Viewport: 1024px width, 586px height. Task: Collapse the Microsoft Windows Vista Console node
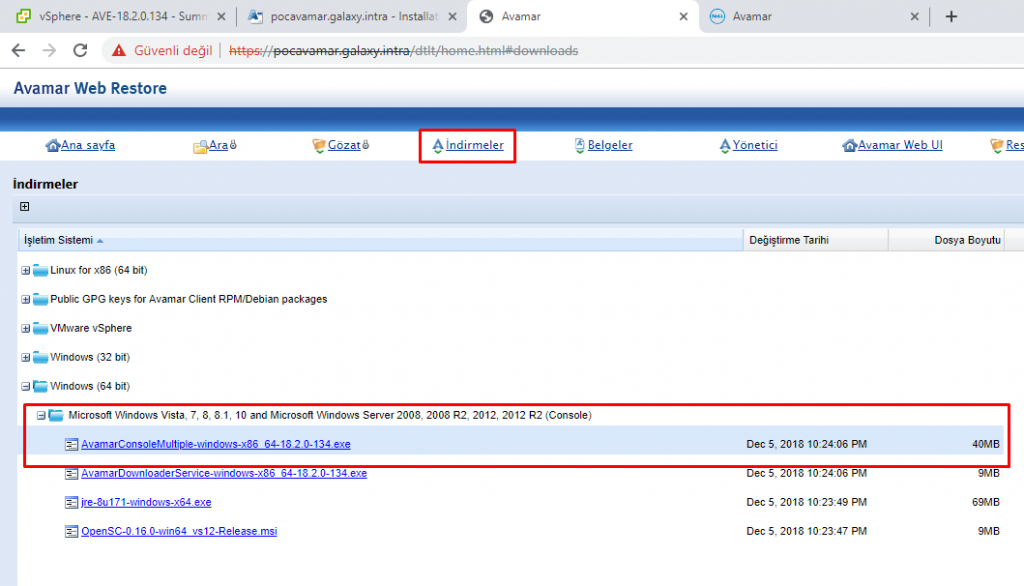point(41,415)
